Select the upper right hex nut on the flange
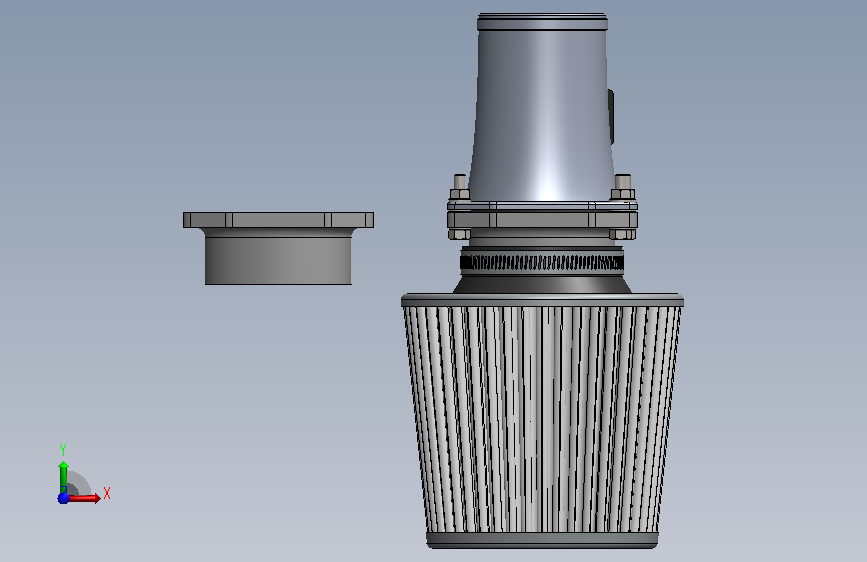Screen dimensions: 867x562 [623, 194]
